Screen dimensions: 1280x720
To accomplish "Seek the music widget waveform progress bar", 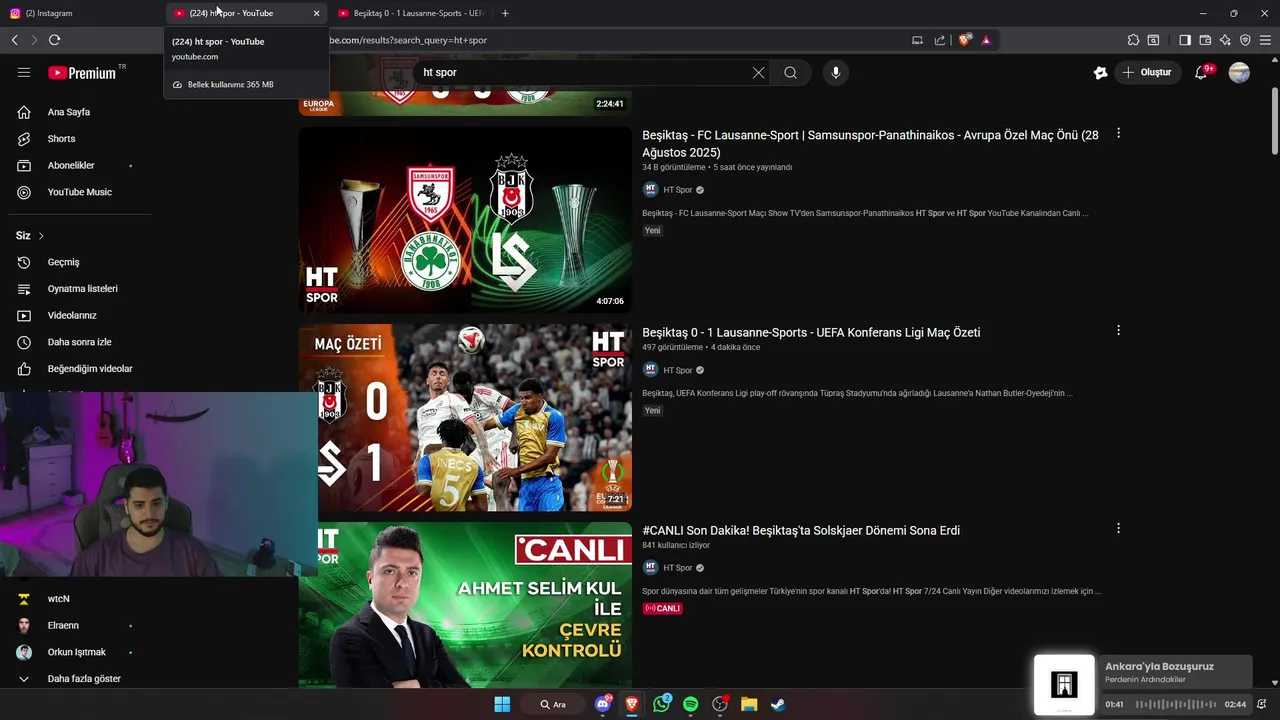I will [1174, 704].
